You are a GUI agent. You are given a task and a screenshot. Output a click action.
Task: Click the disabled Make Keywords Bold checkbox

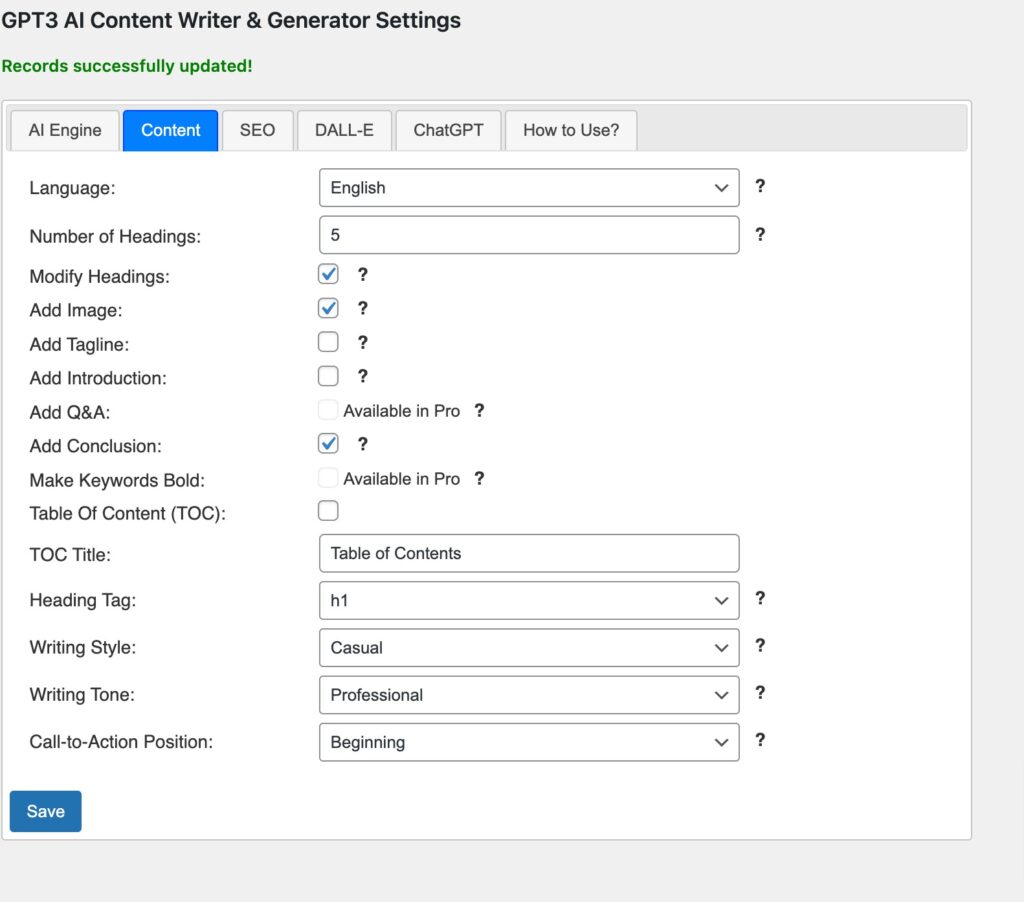coord(328,477)
